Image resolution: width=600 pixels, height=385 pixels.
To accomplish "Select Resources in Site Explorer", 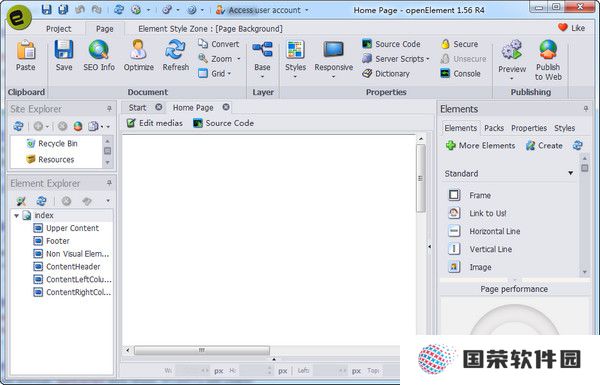I will [50, 159].
